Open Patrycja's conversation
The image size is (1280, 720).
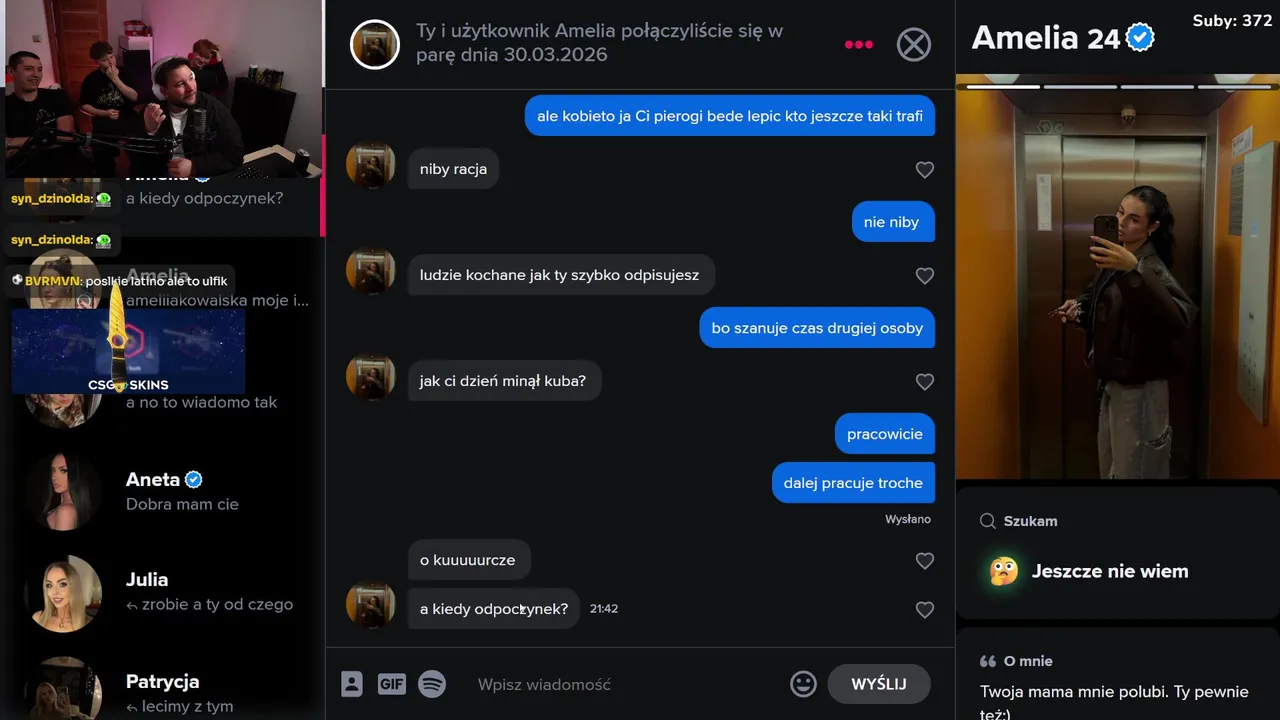click(x=165, y=690)
